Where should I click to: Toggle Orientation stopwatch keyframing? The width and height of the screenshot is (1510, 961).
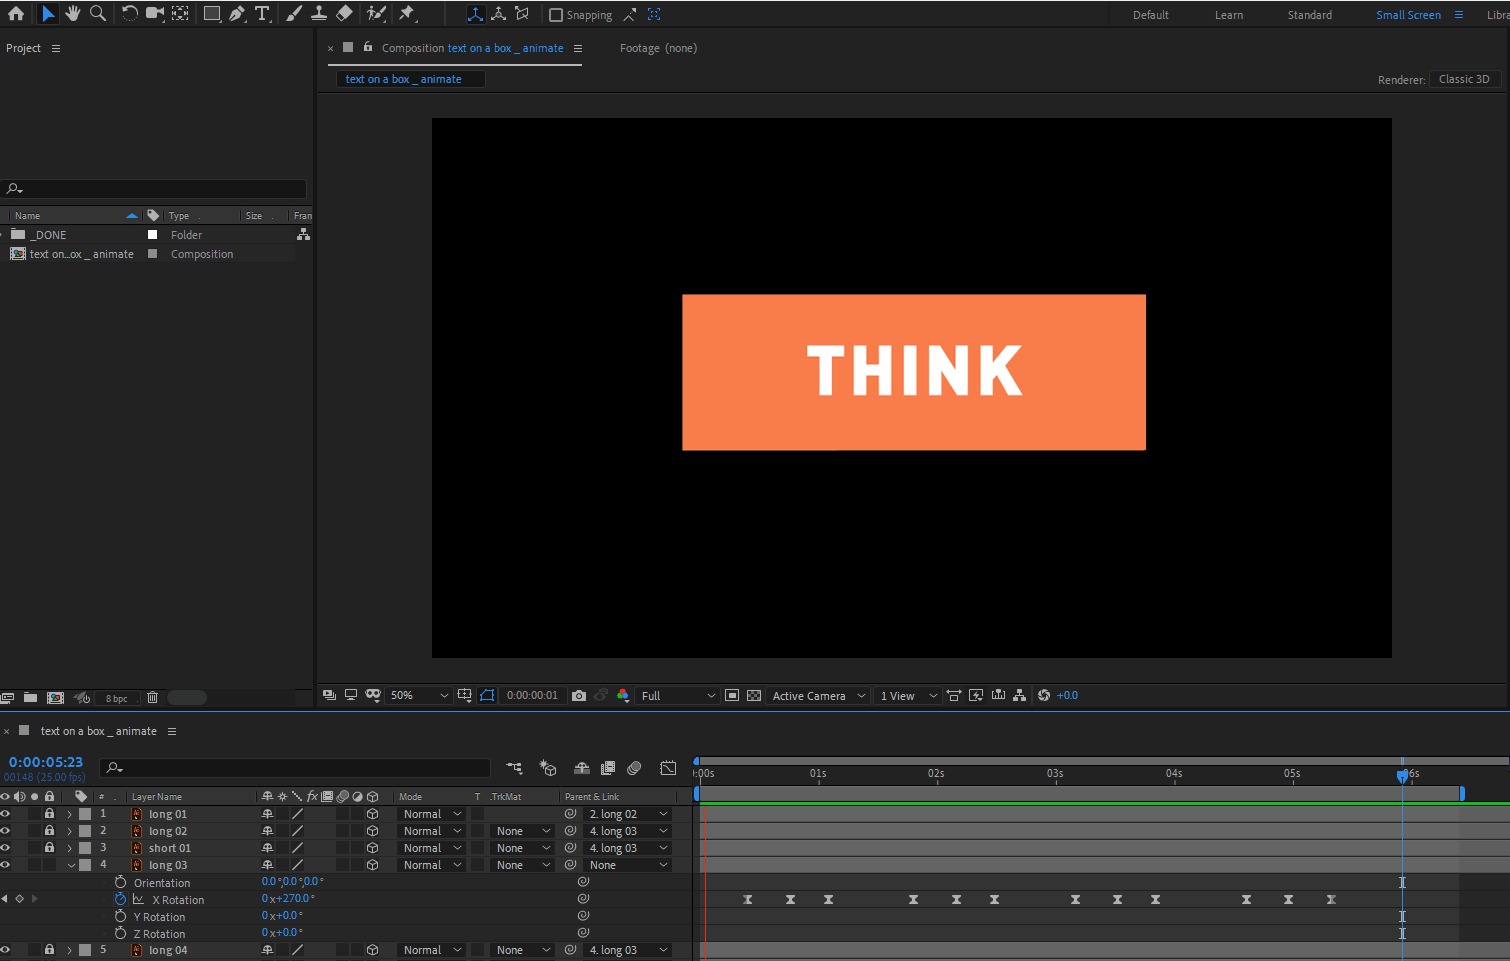(x=120, y=882)
